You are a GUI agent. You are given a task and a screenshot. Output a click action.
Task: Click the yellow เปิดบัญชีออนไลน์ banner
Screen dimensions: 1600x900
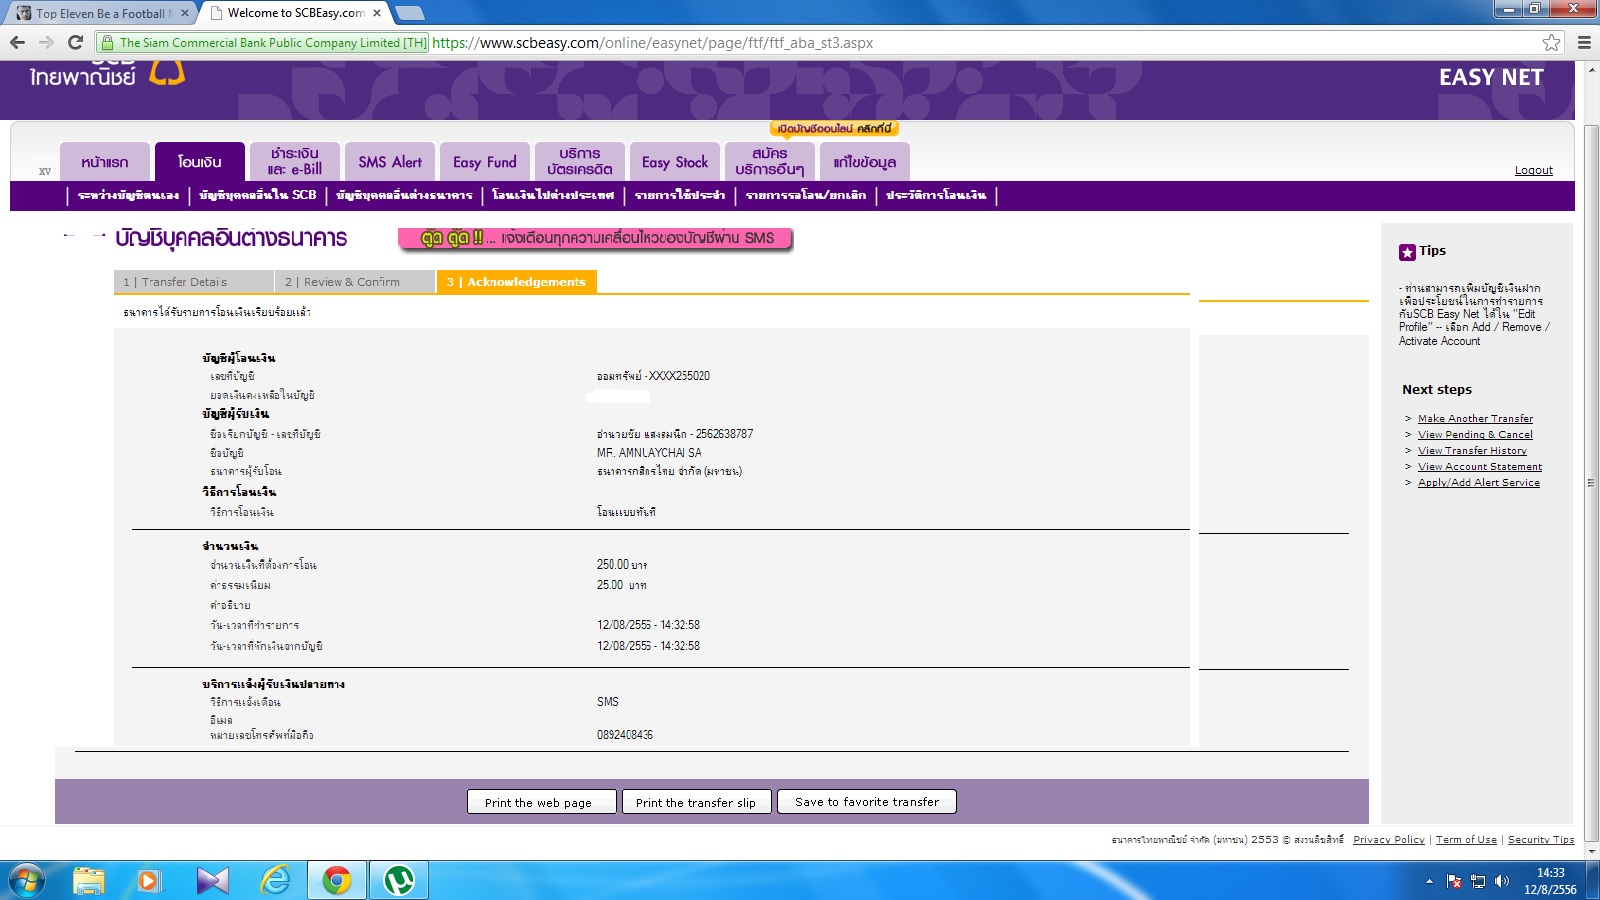point(835,129)
